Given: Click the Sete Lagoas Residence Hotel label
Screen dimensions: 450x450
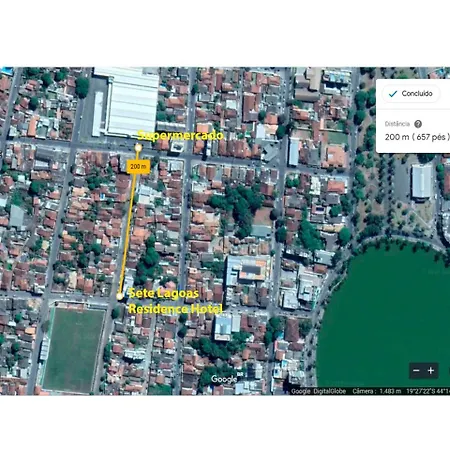Looking at the screenshot, I should point(175,301).
